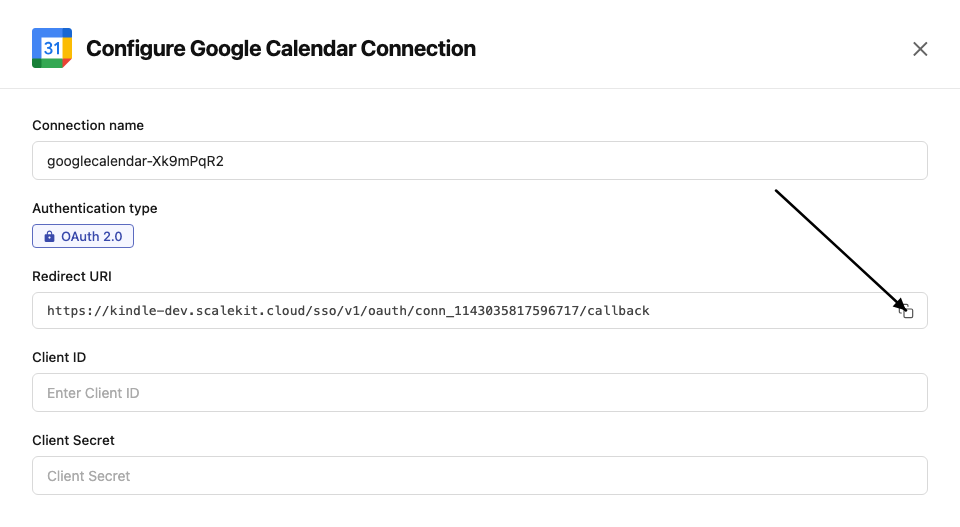Focus the Connection name input field
This screenshot has width=960, height=527.
tap(480, 161)
